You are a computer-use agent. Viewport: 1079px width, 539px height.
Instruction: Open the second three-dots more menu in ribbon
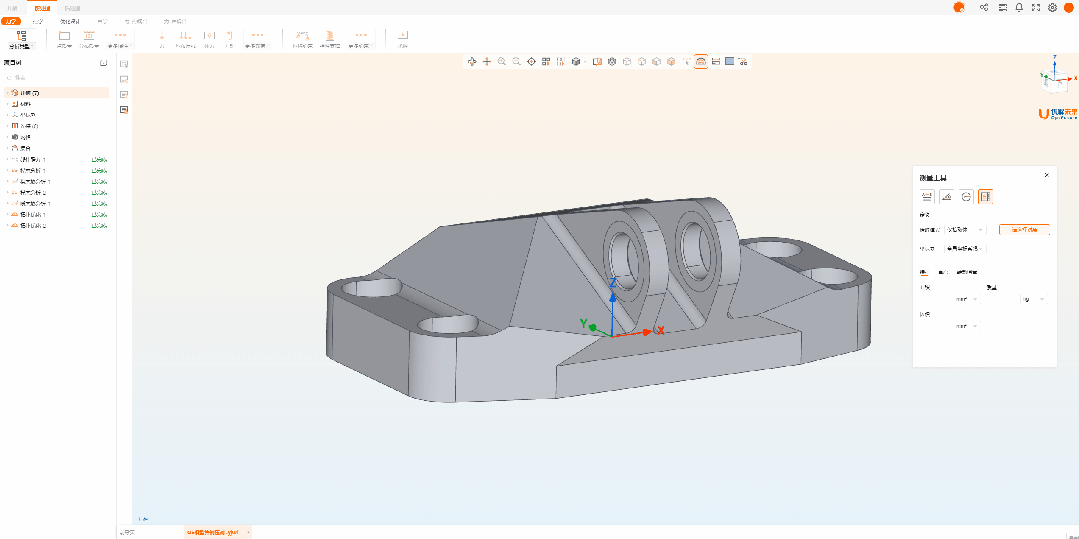pos(257,35)
